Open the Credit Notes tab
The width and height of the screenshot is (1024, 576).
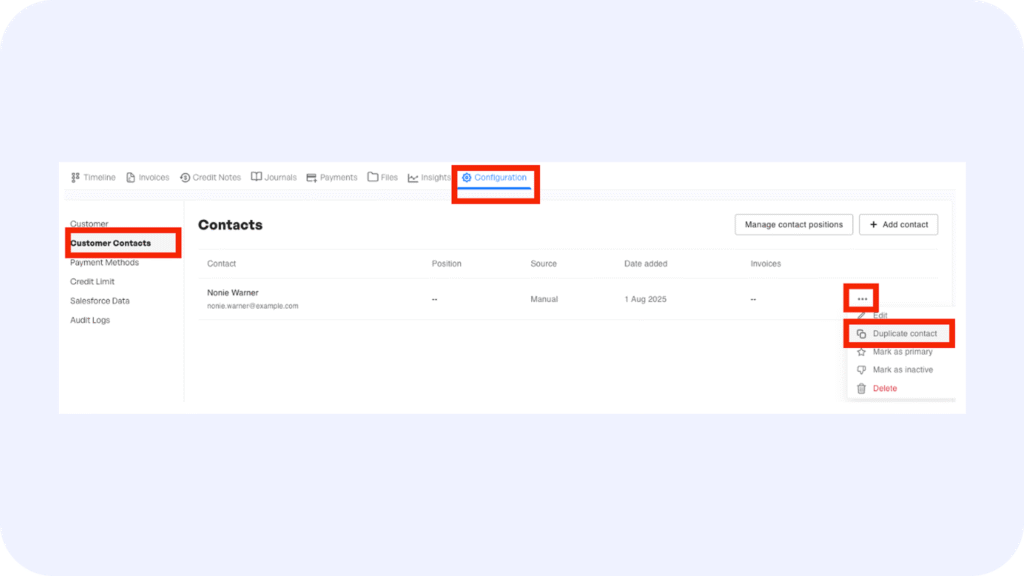pos(211,178)
